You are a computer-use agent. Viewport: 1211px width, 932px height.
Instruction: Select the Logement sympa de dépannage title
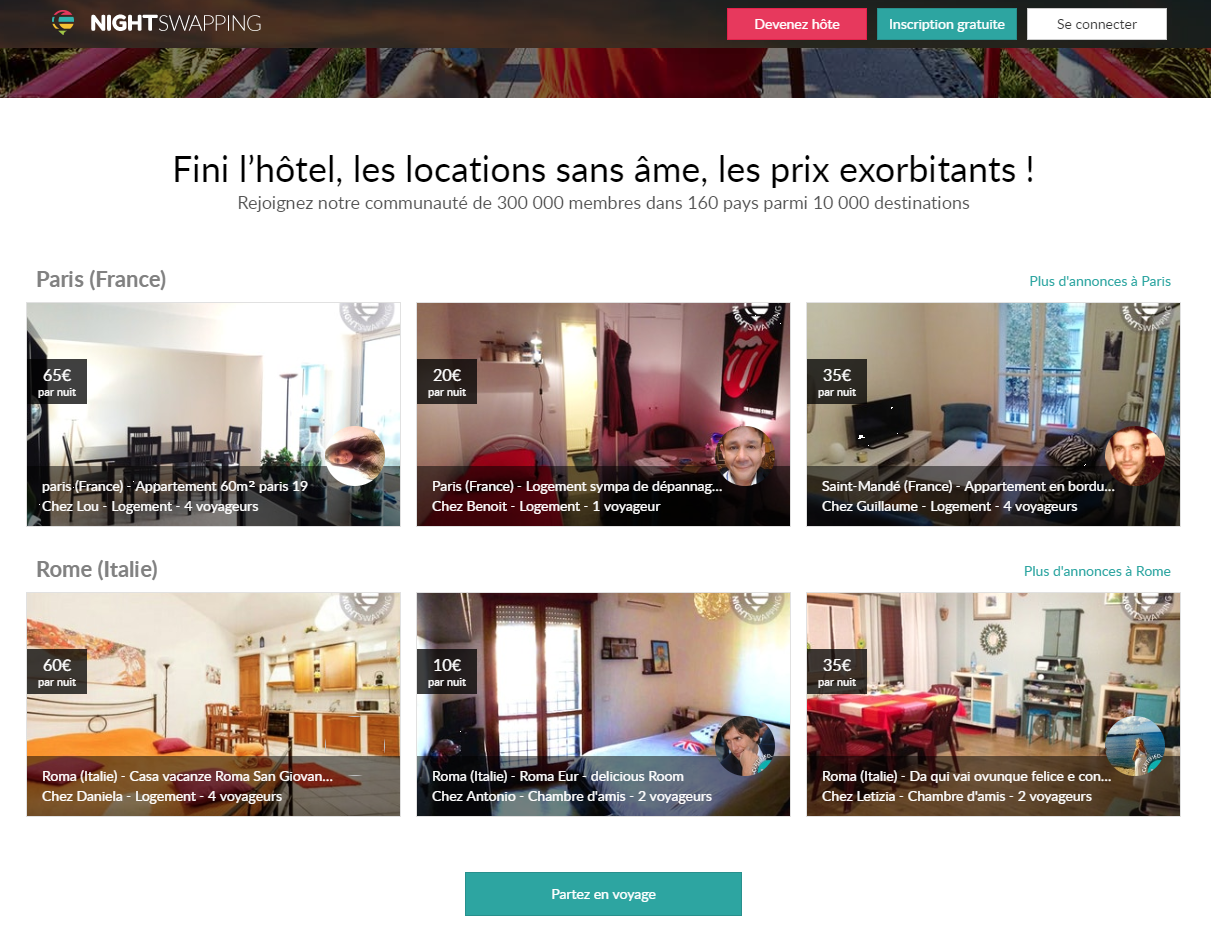click(x=577, y=486)
